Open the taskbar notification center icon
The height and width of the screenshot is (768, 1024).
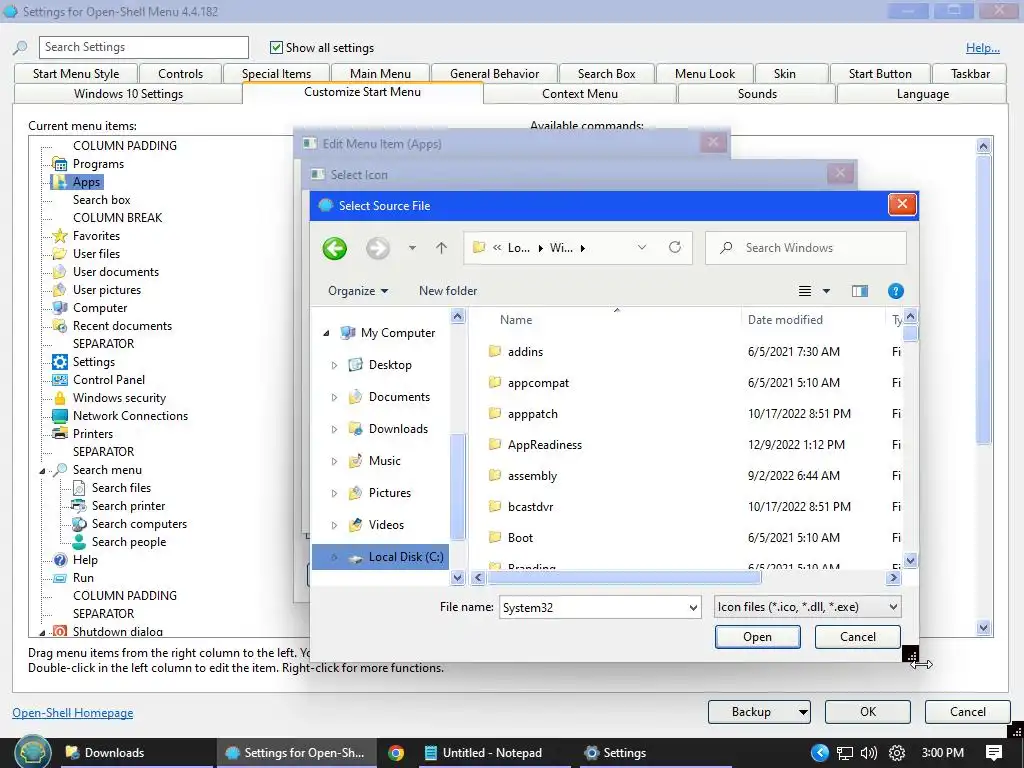point(994,753)
